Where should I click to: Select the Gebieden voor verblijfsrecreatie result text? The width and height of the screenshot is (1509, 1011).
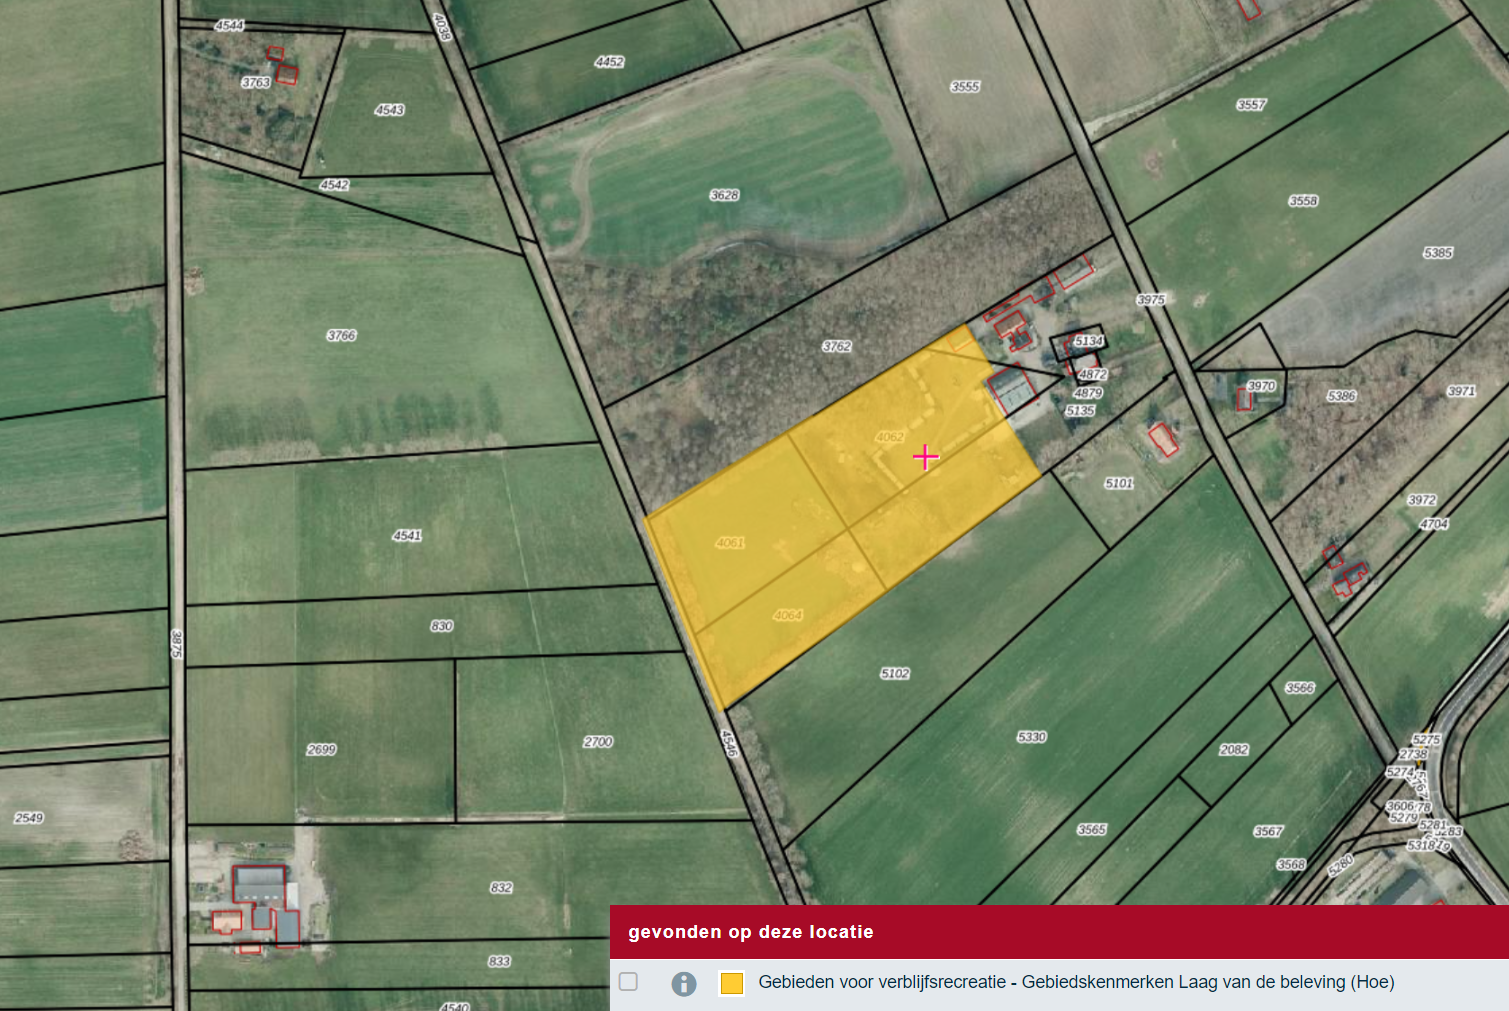(x=1076, y=982)
